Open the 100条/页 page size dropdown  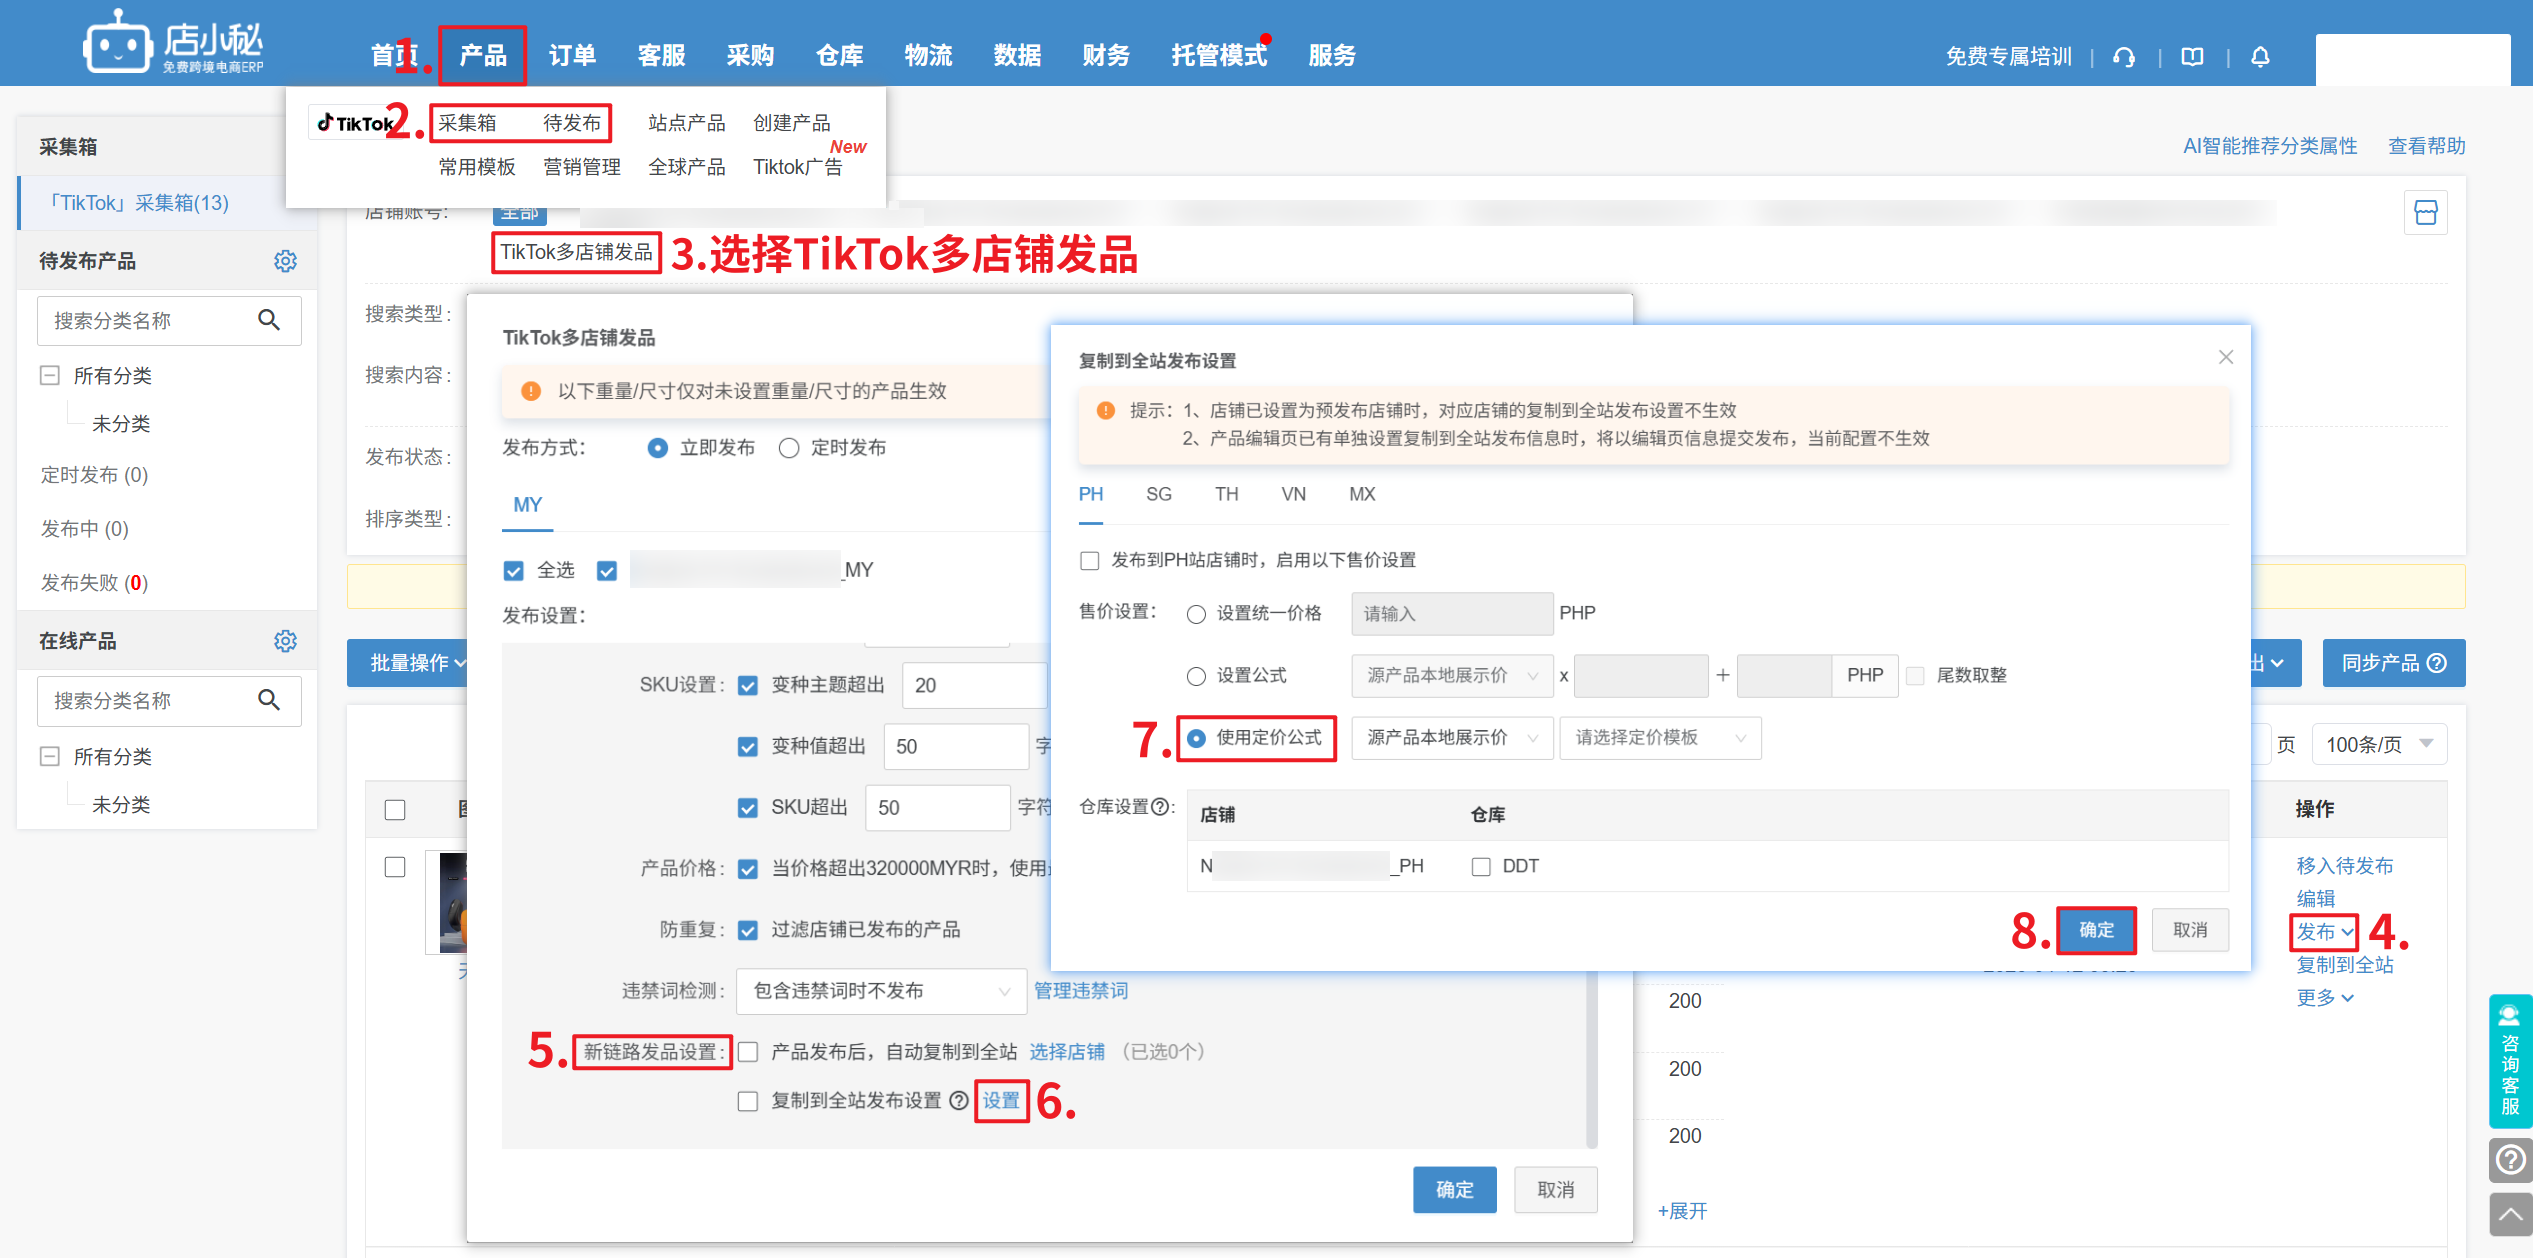[x=2378, y=744]
